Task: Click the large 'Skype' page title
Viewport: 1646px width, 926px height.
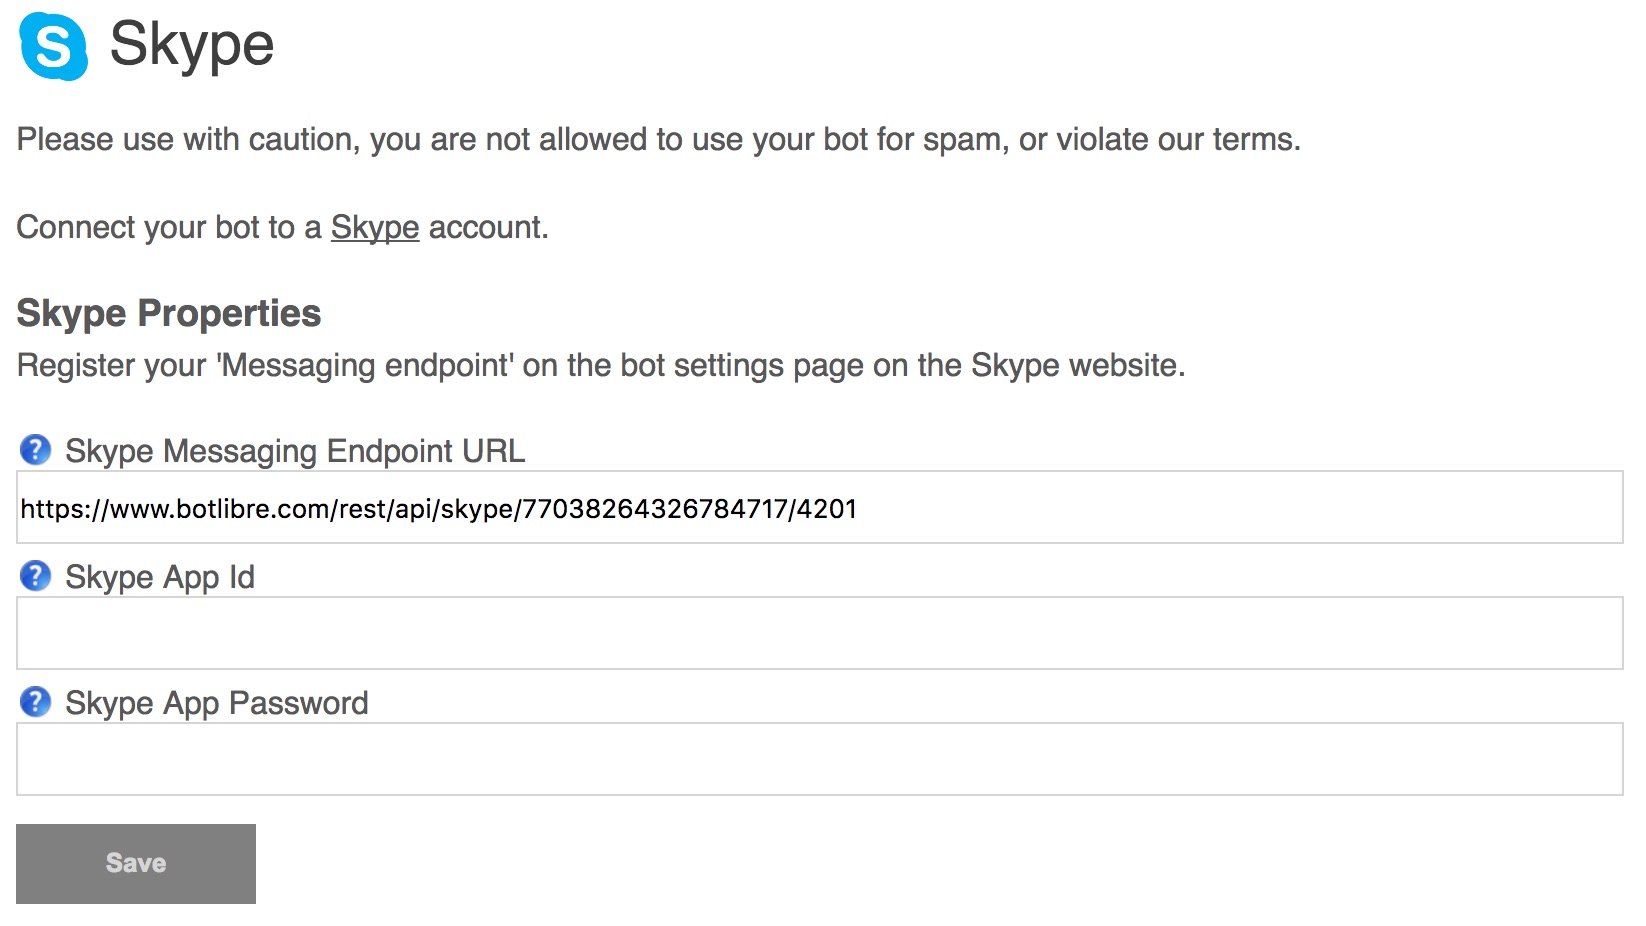Action: click(192, 45)
